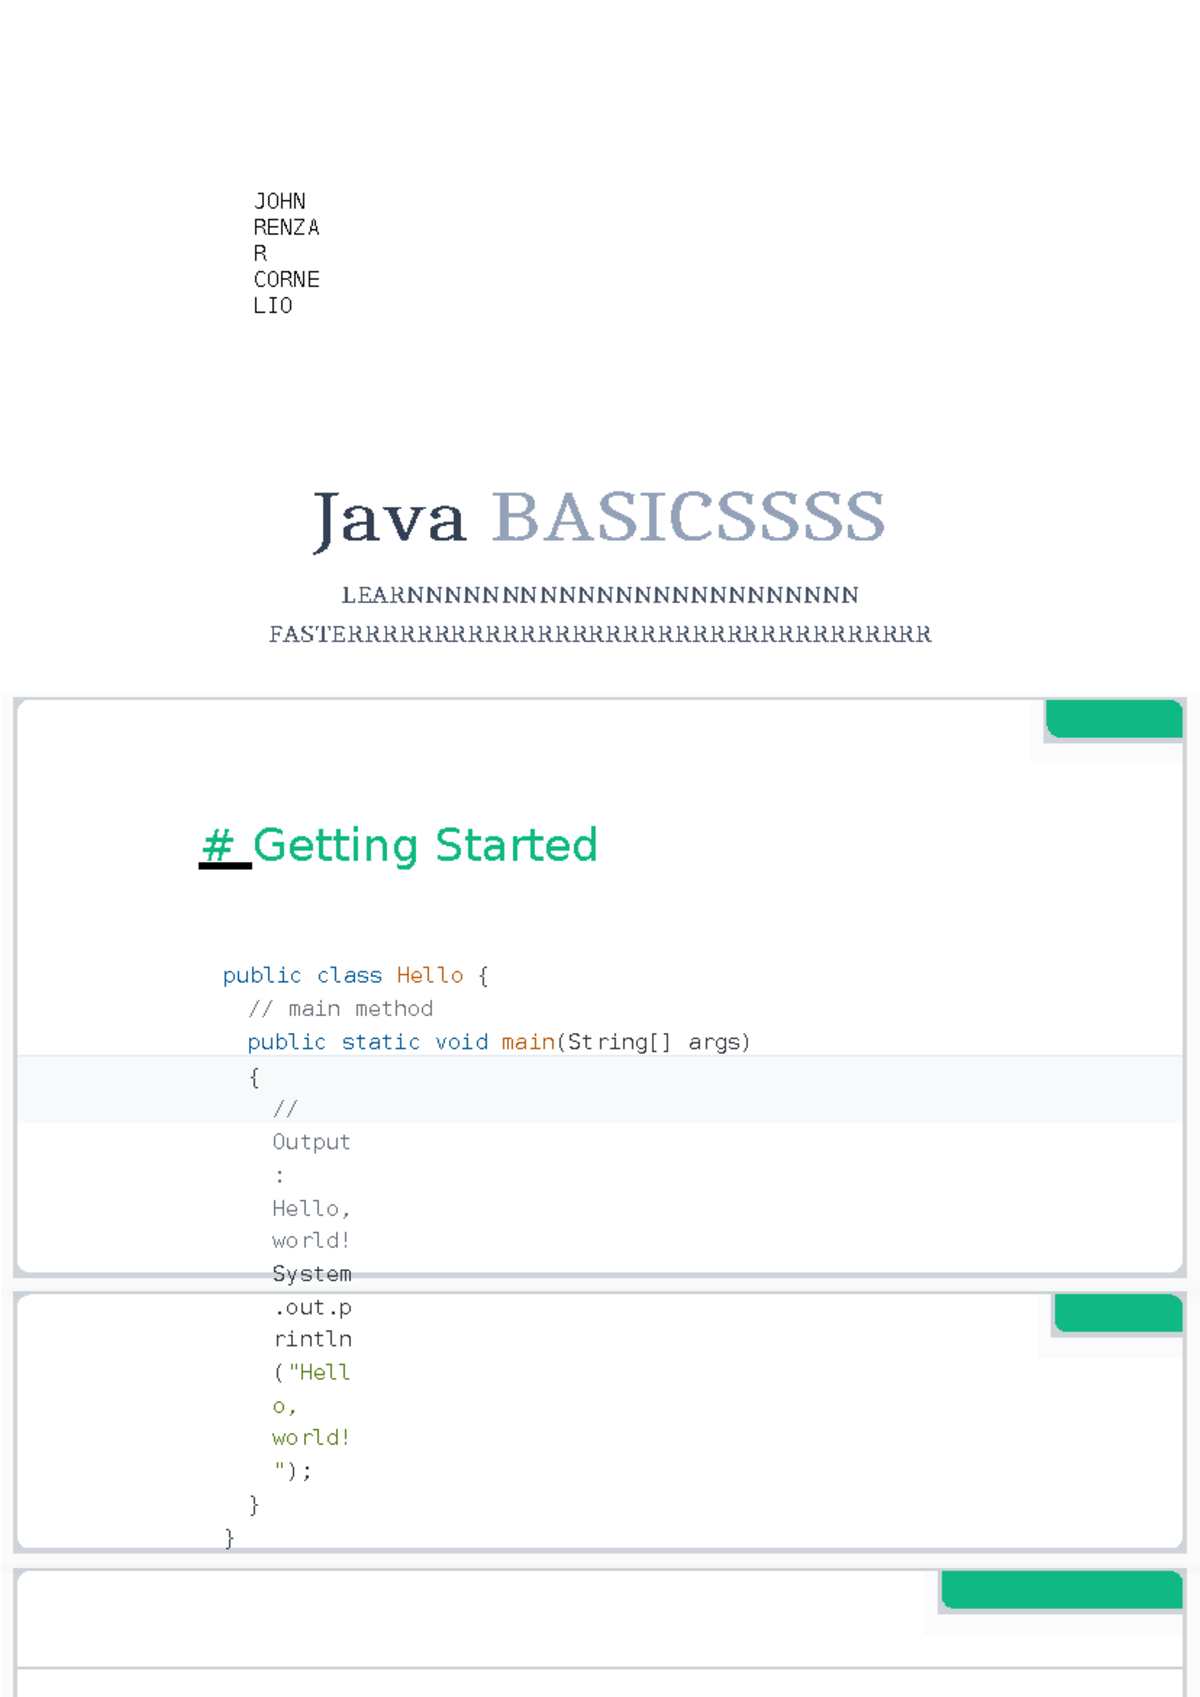Click the # anchor before Getting Started
The width and height of the screenshot is (1200, 1697).
coord(218,846)
